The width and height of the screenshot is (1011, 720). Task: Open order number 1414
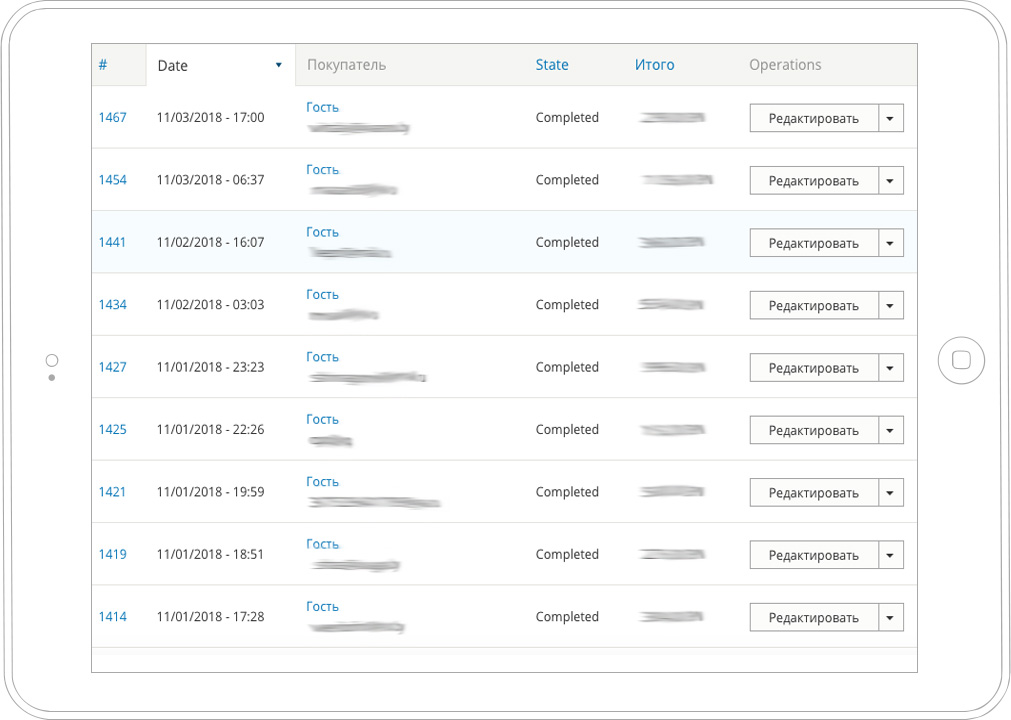[x=112, y=617]
